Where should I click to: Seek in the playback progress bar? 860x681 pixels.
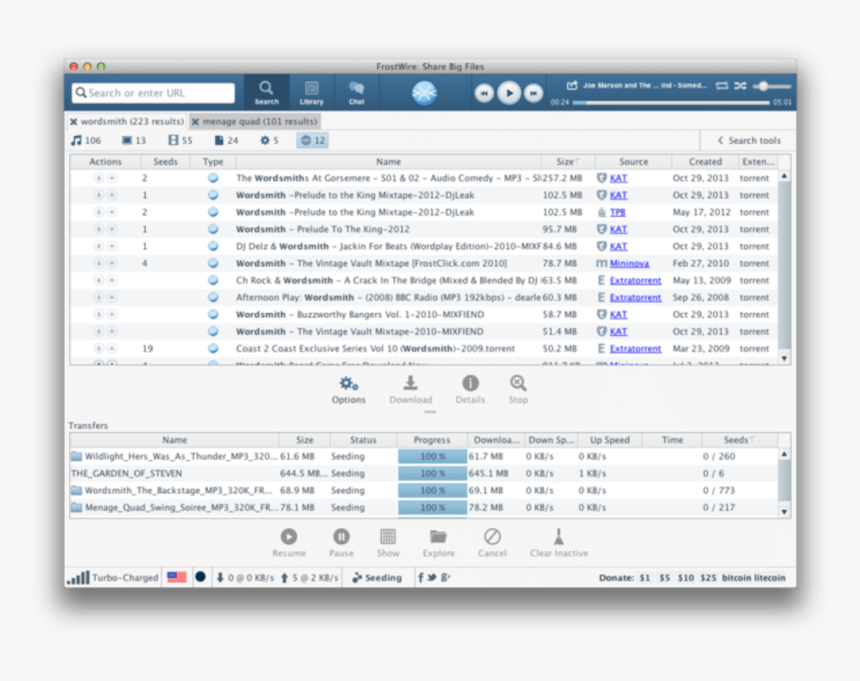pos(670,103)
